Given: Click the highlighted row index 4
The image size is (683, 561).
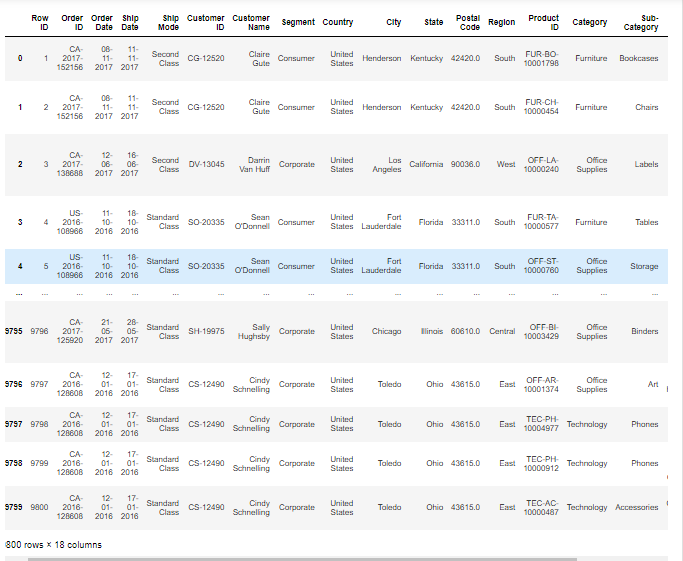Looking at the screenshot, I should 20,266.
